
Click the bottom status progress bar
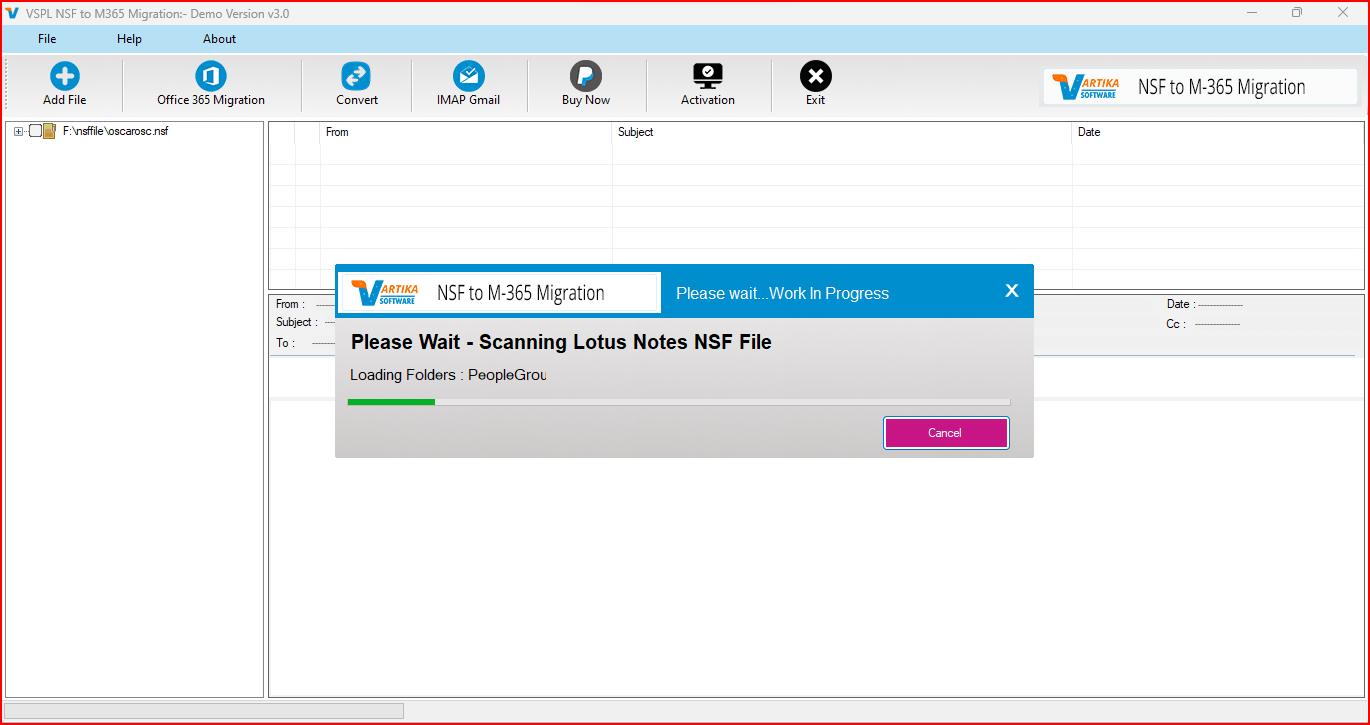click(x=204, y=711)
